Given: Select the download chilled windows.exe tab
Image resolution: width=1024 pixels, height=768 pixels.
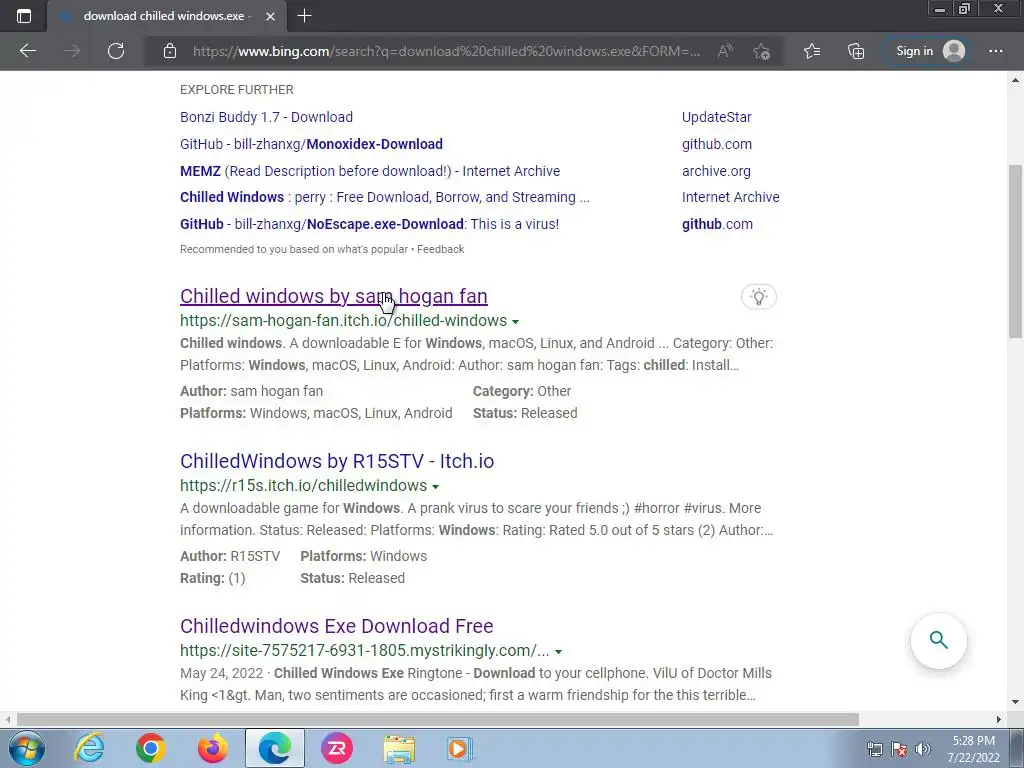Looking at the screenshot, I should pos(167,16).
